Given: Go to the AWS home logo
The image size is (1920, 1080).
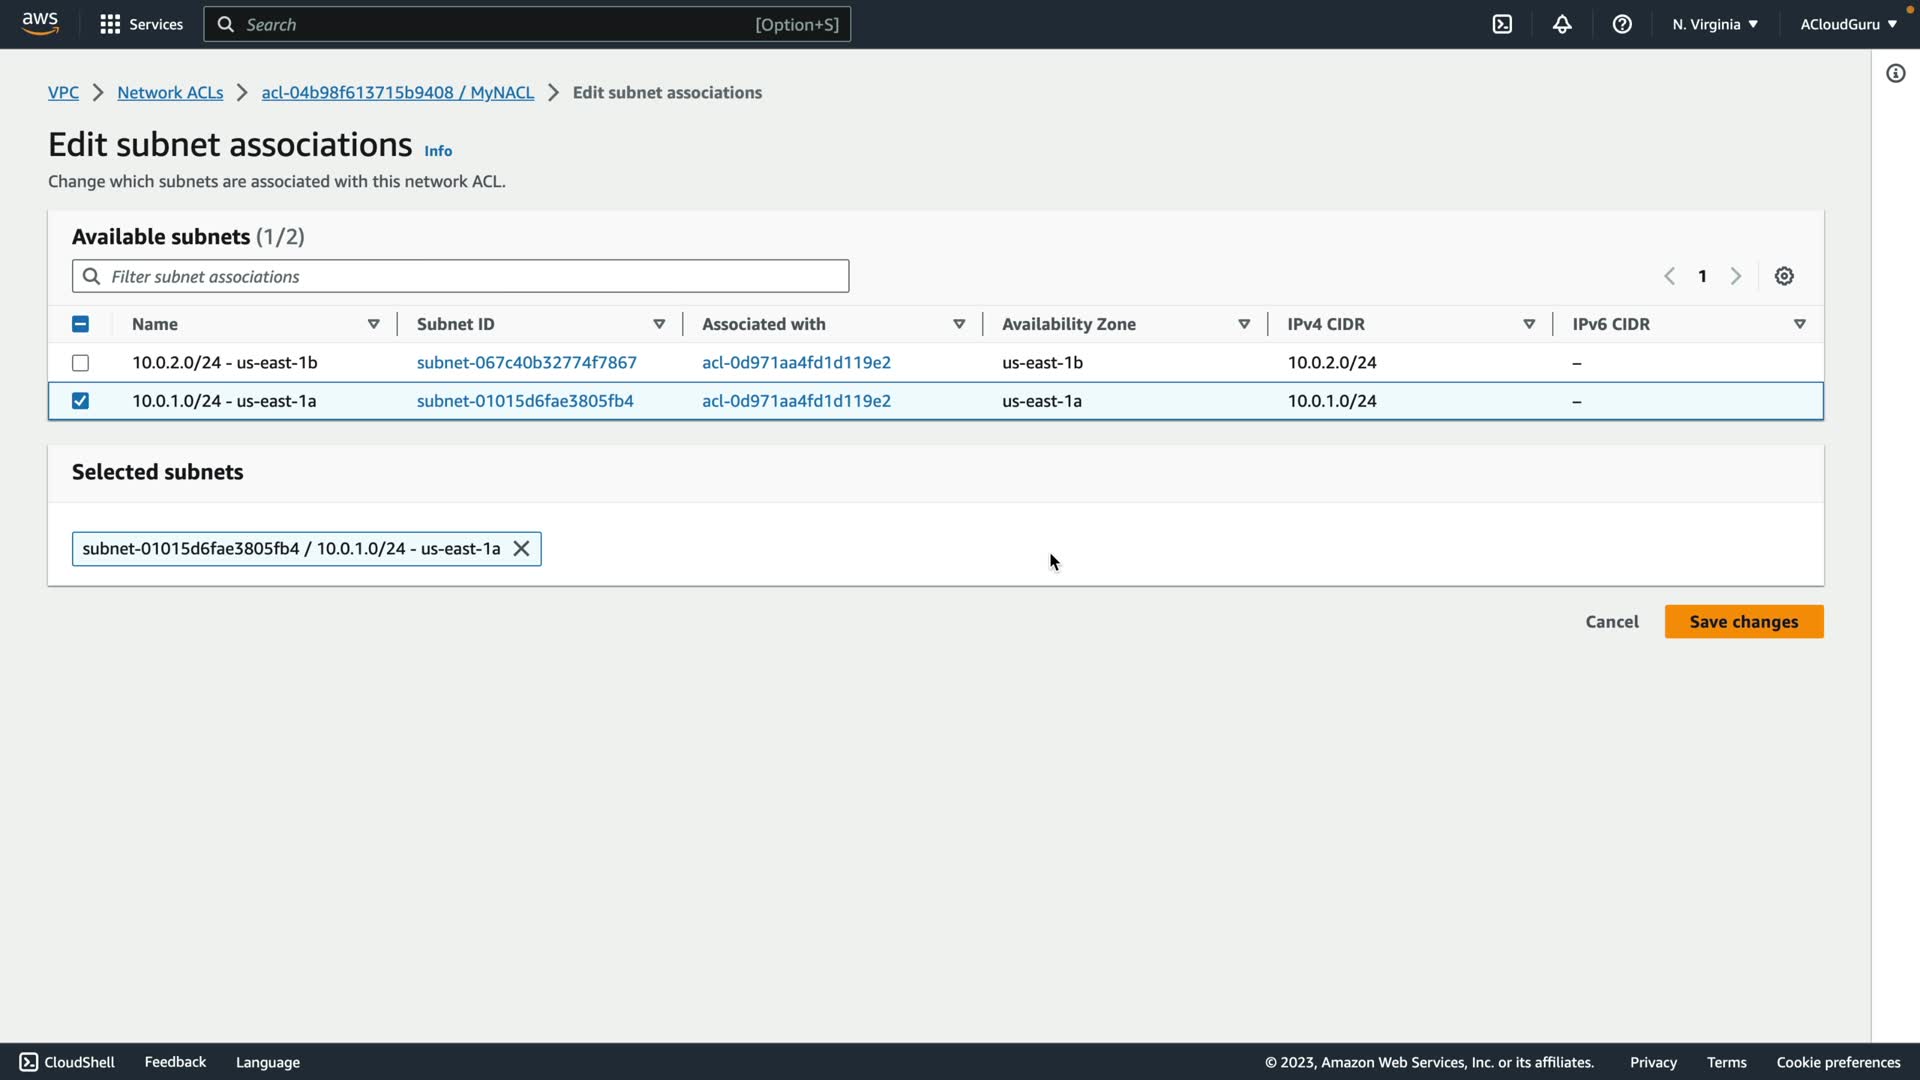Looking at the screenshot, I should tap(40, 23).
